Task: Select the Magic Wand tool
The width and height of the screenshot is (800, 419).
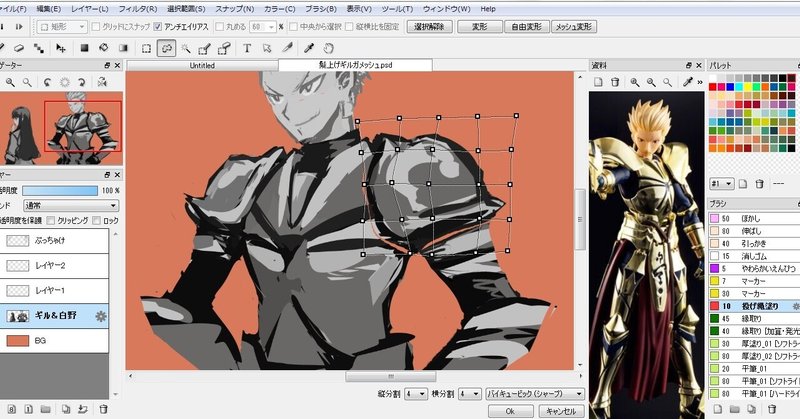Action: [186, 48]
